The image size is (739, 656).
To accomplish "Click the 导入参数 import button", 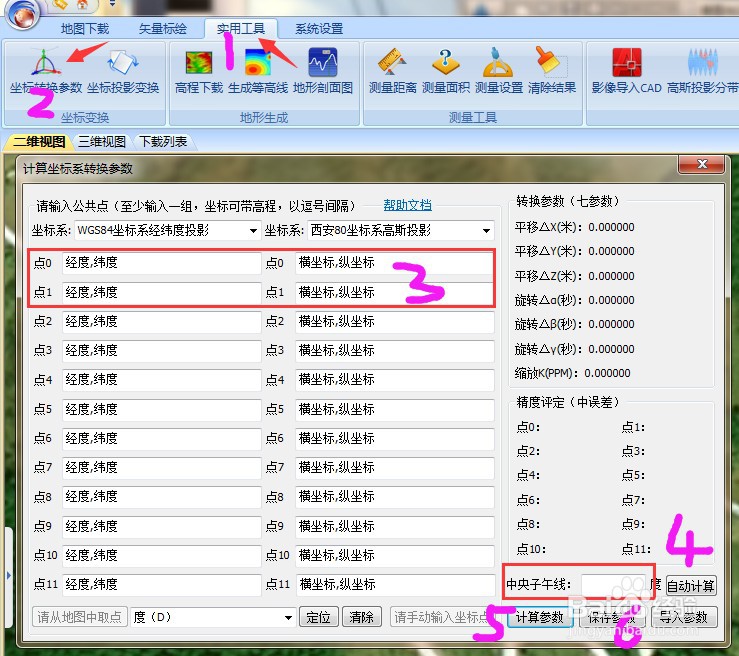I will click(x=683, y=617).
